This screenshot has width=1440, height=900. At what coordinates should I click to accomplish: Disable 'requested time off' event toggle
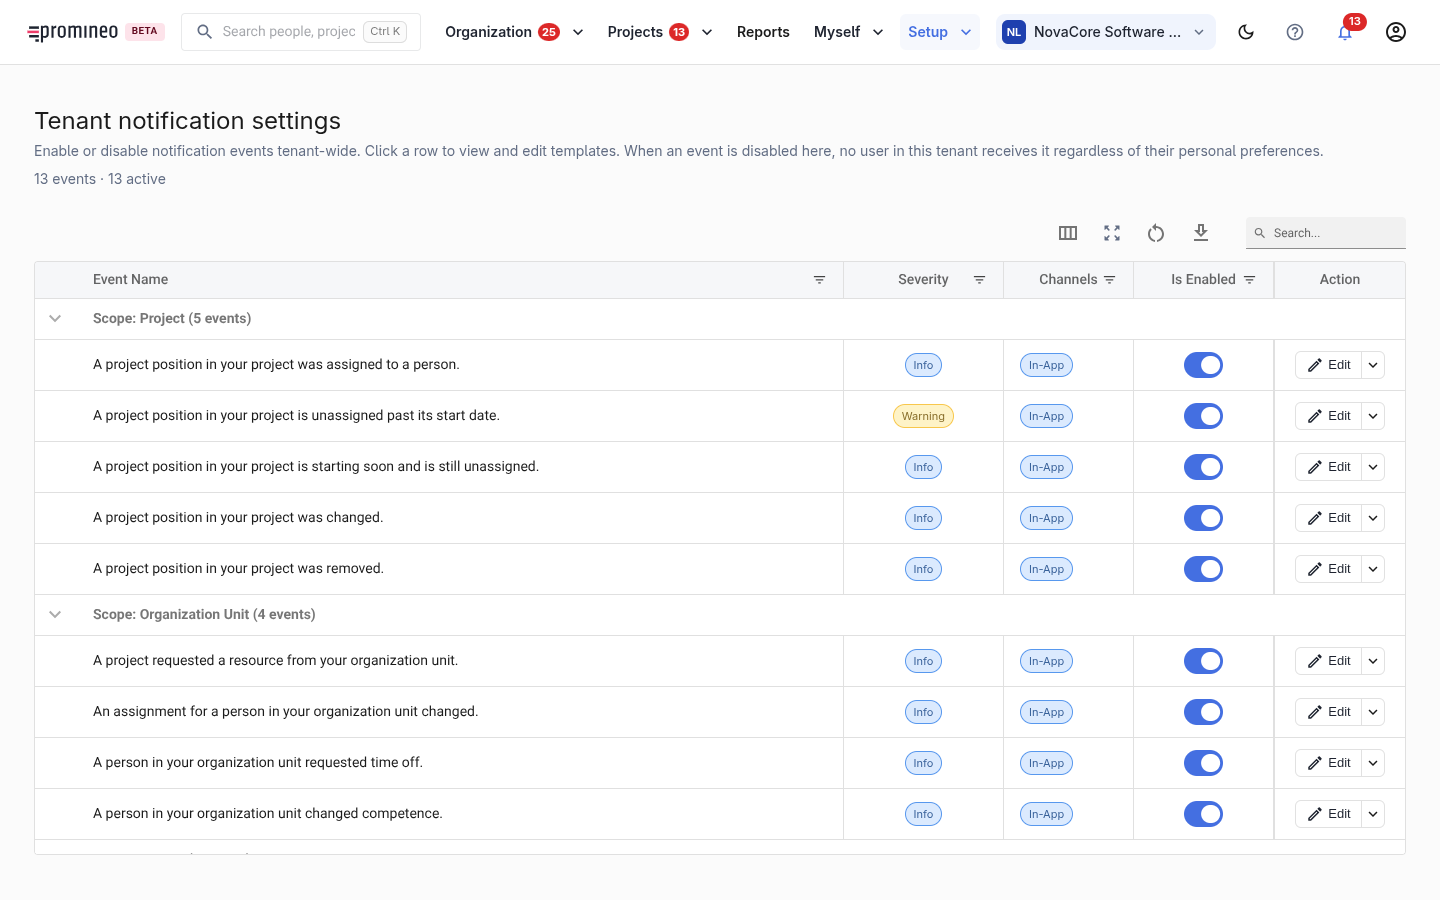(1203, 763)
